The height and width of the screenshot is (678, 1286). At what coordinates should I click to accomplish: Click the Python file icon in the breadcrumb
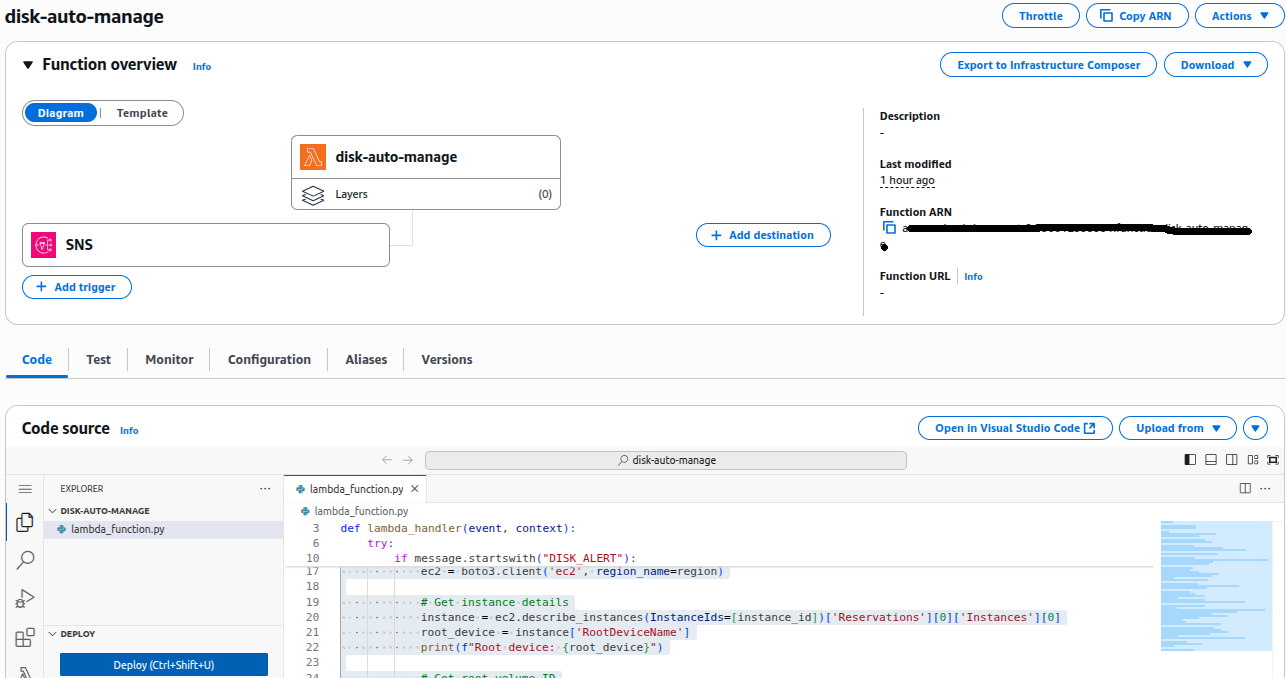tap(306, 511)
